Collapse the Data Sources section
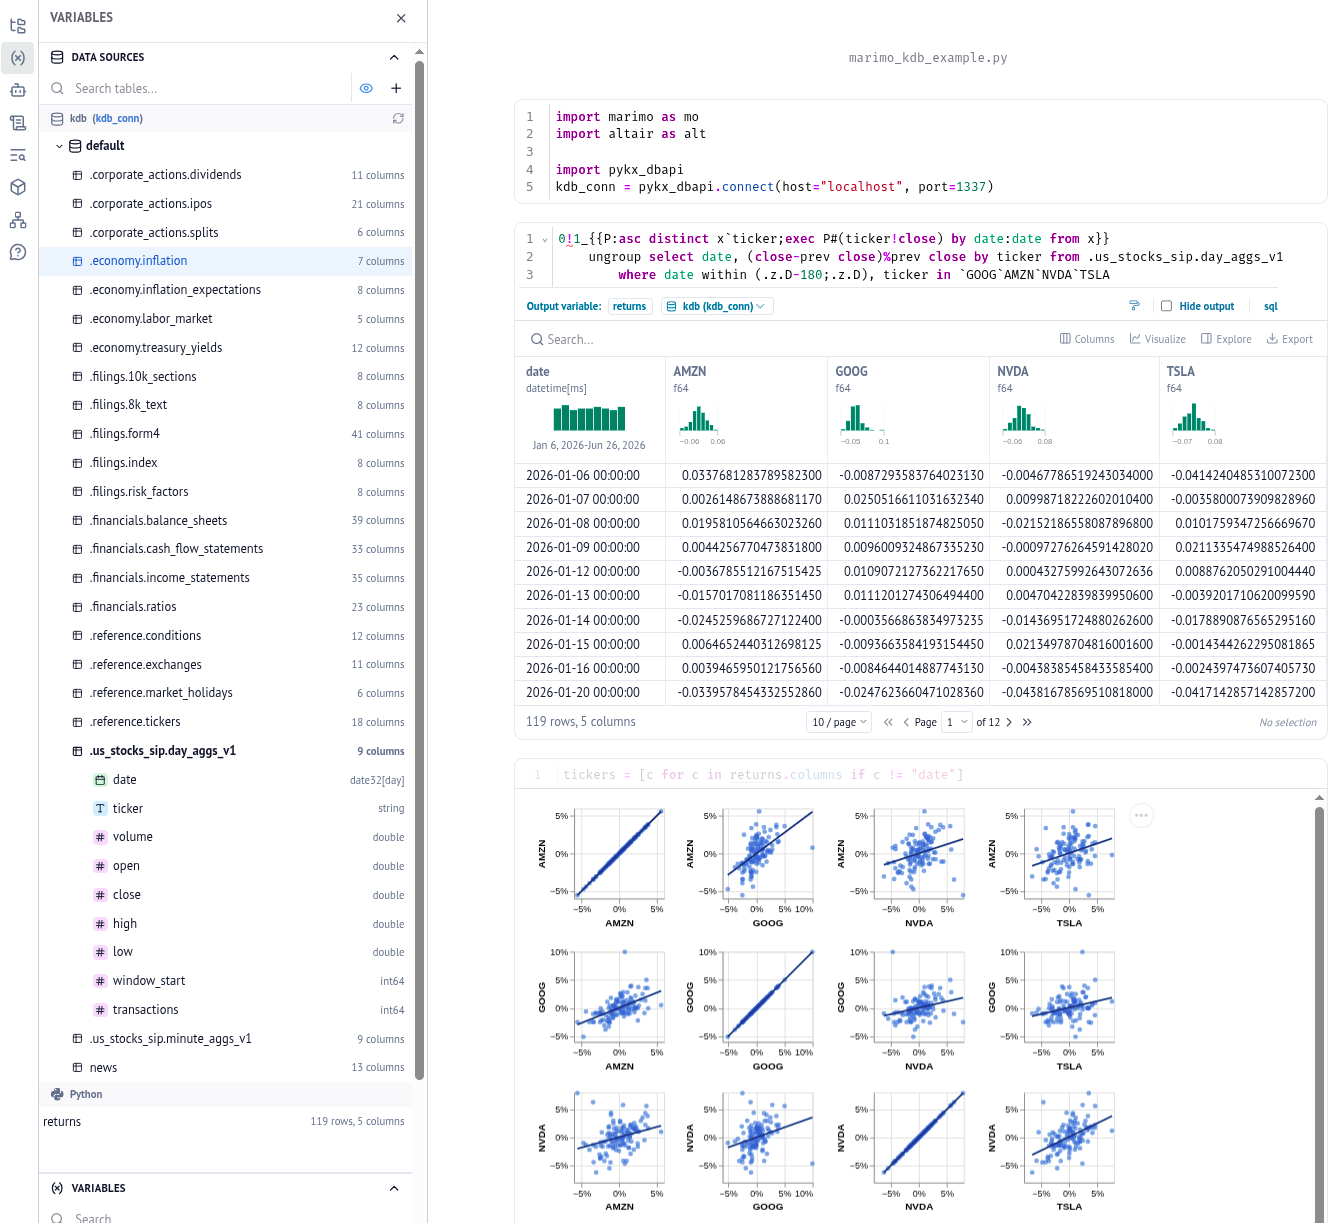This screenshot has width=1338, height=1223. (x=394, y=57)
